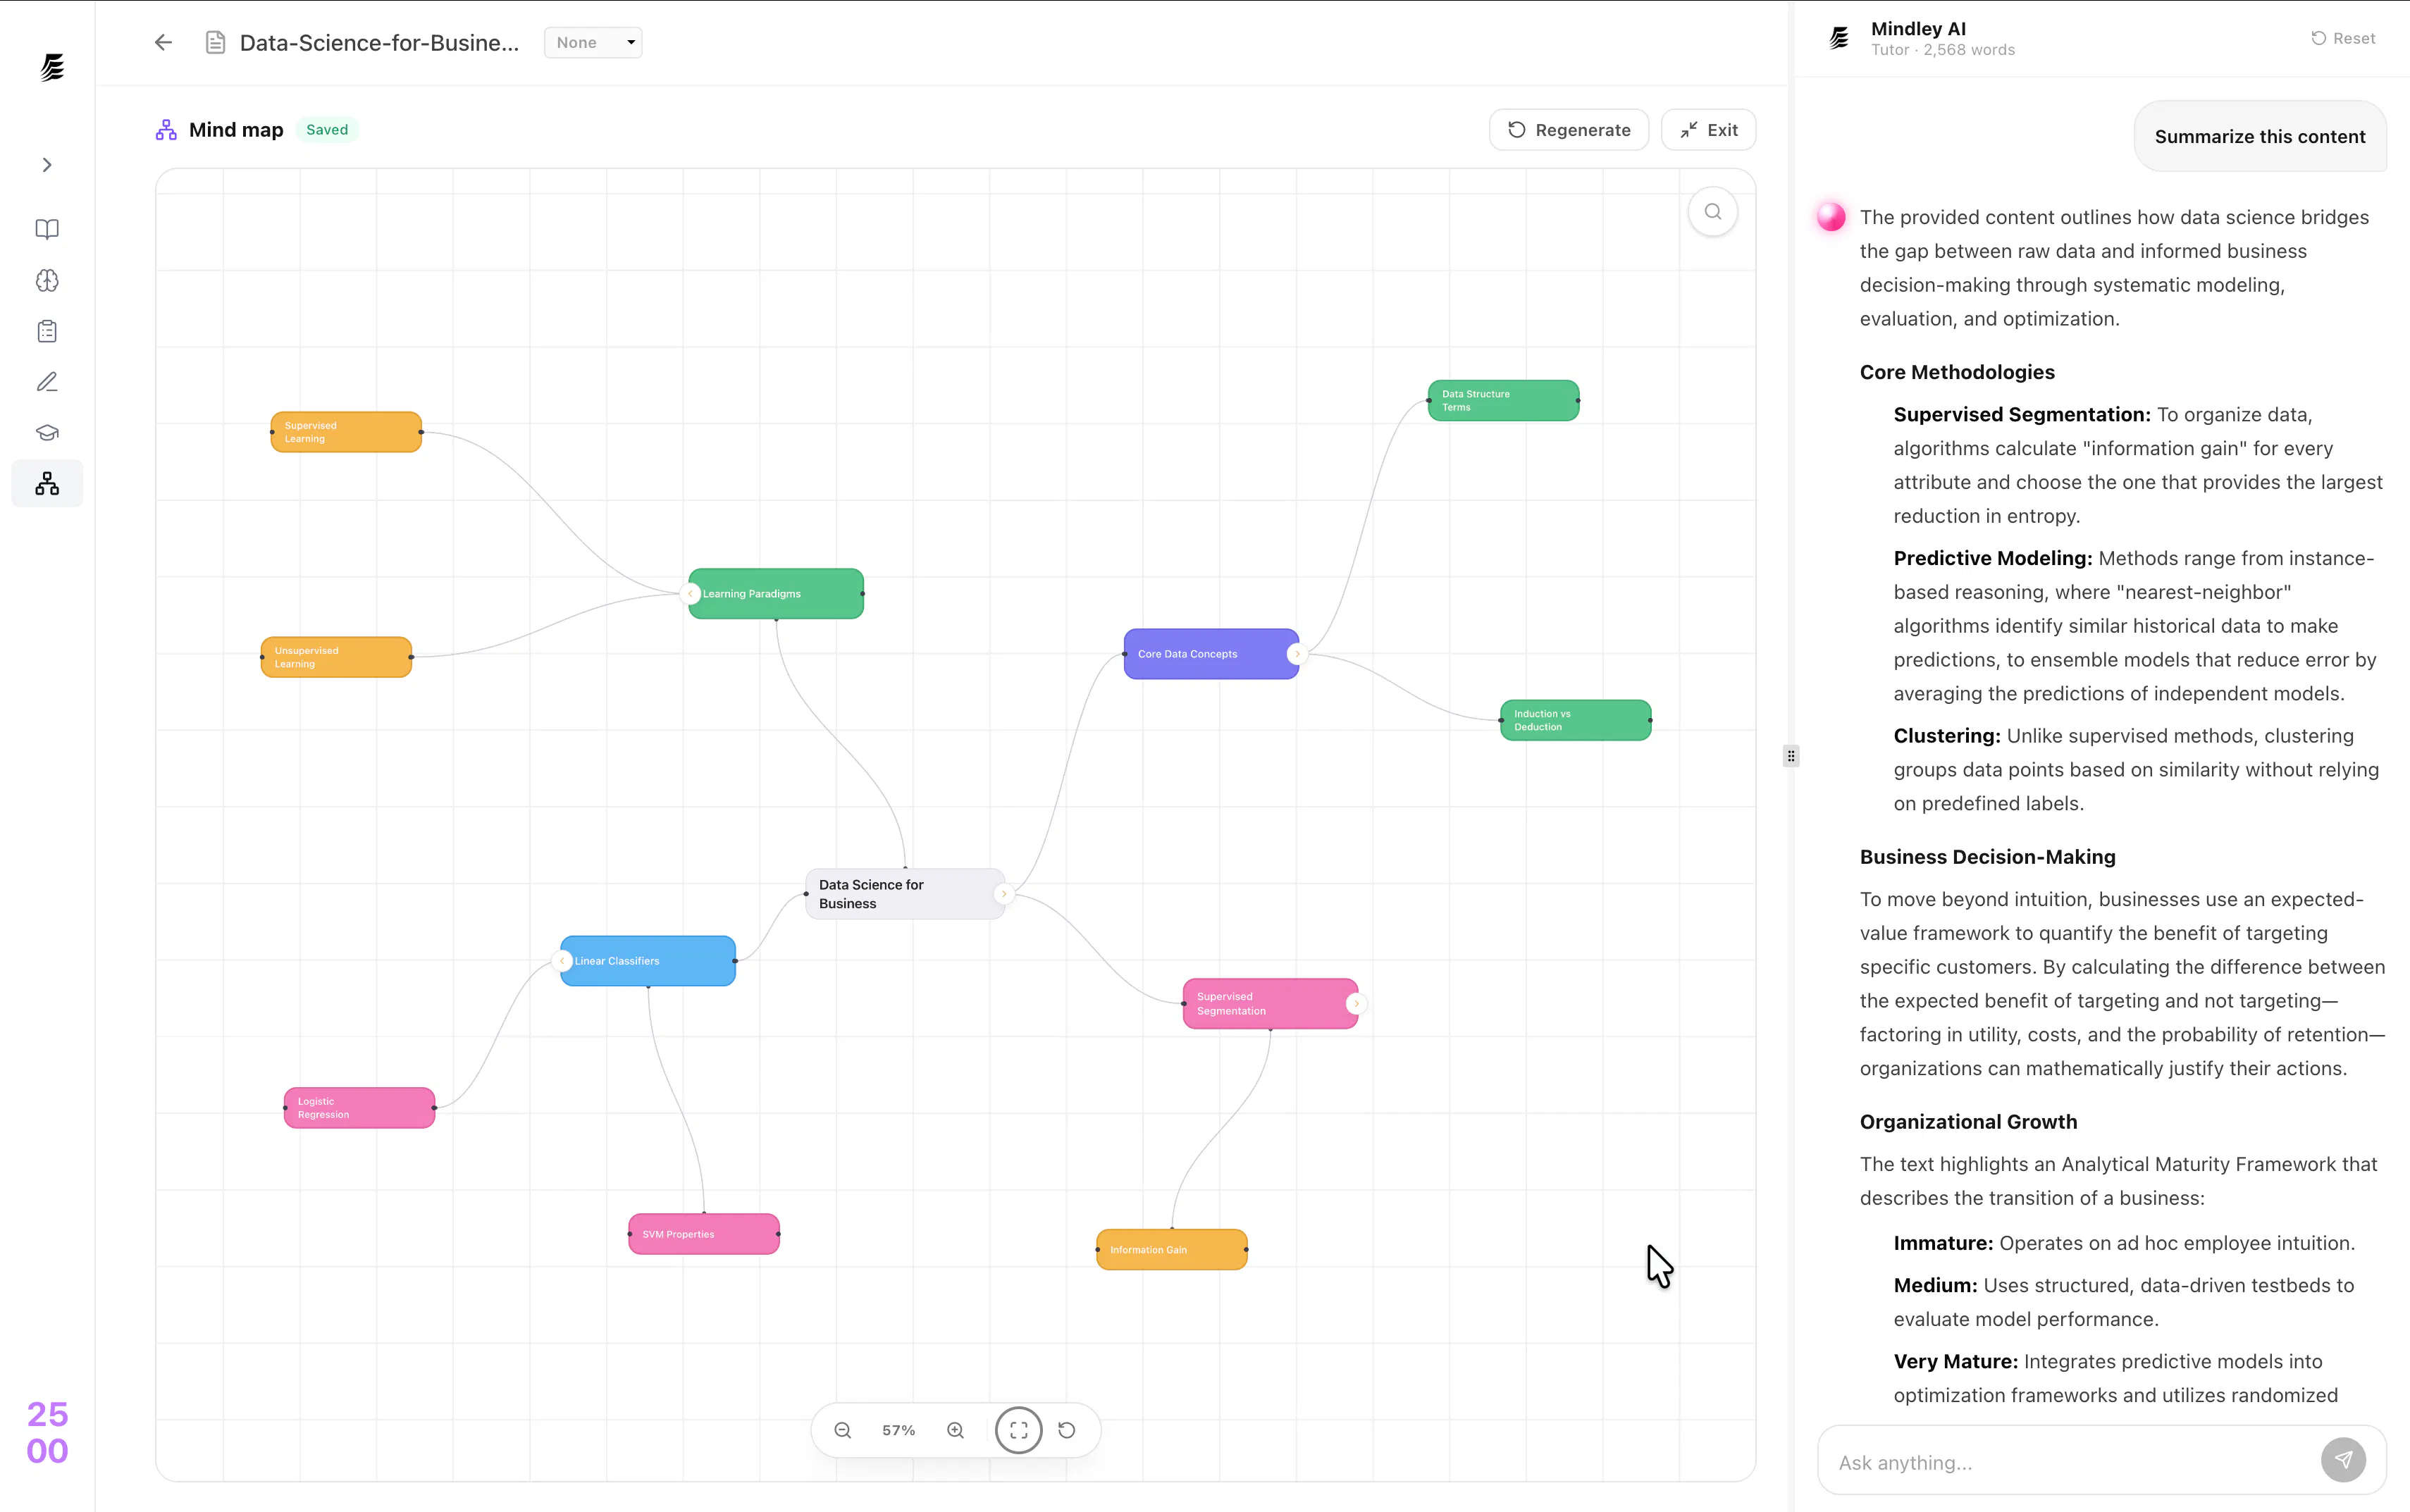
Task: Select the SVM Properties node
Action: coord(703,1234)
